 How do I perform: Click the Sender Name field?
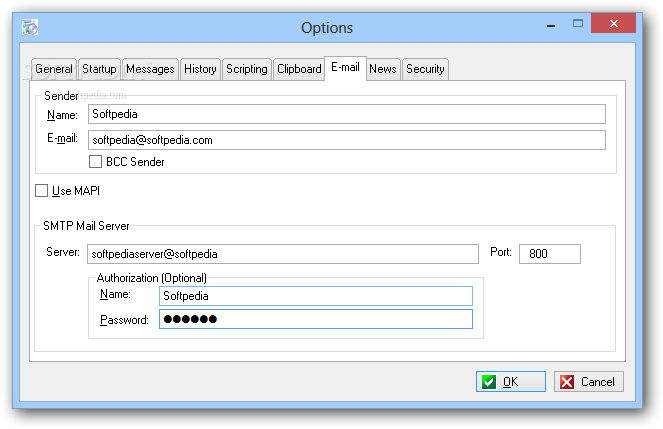point(347,114)
